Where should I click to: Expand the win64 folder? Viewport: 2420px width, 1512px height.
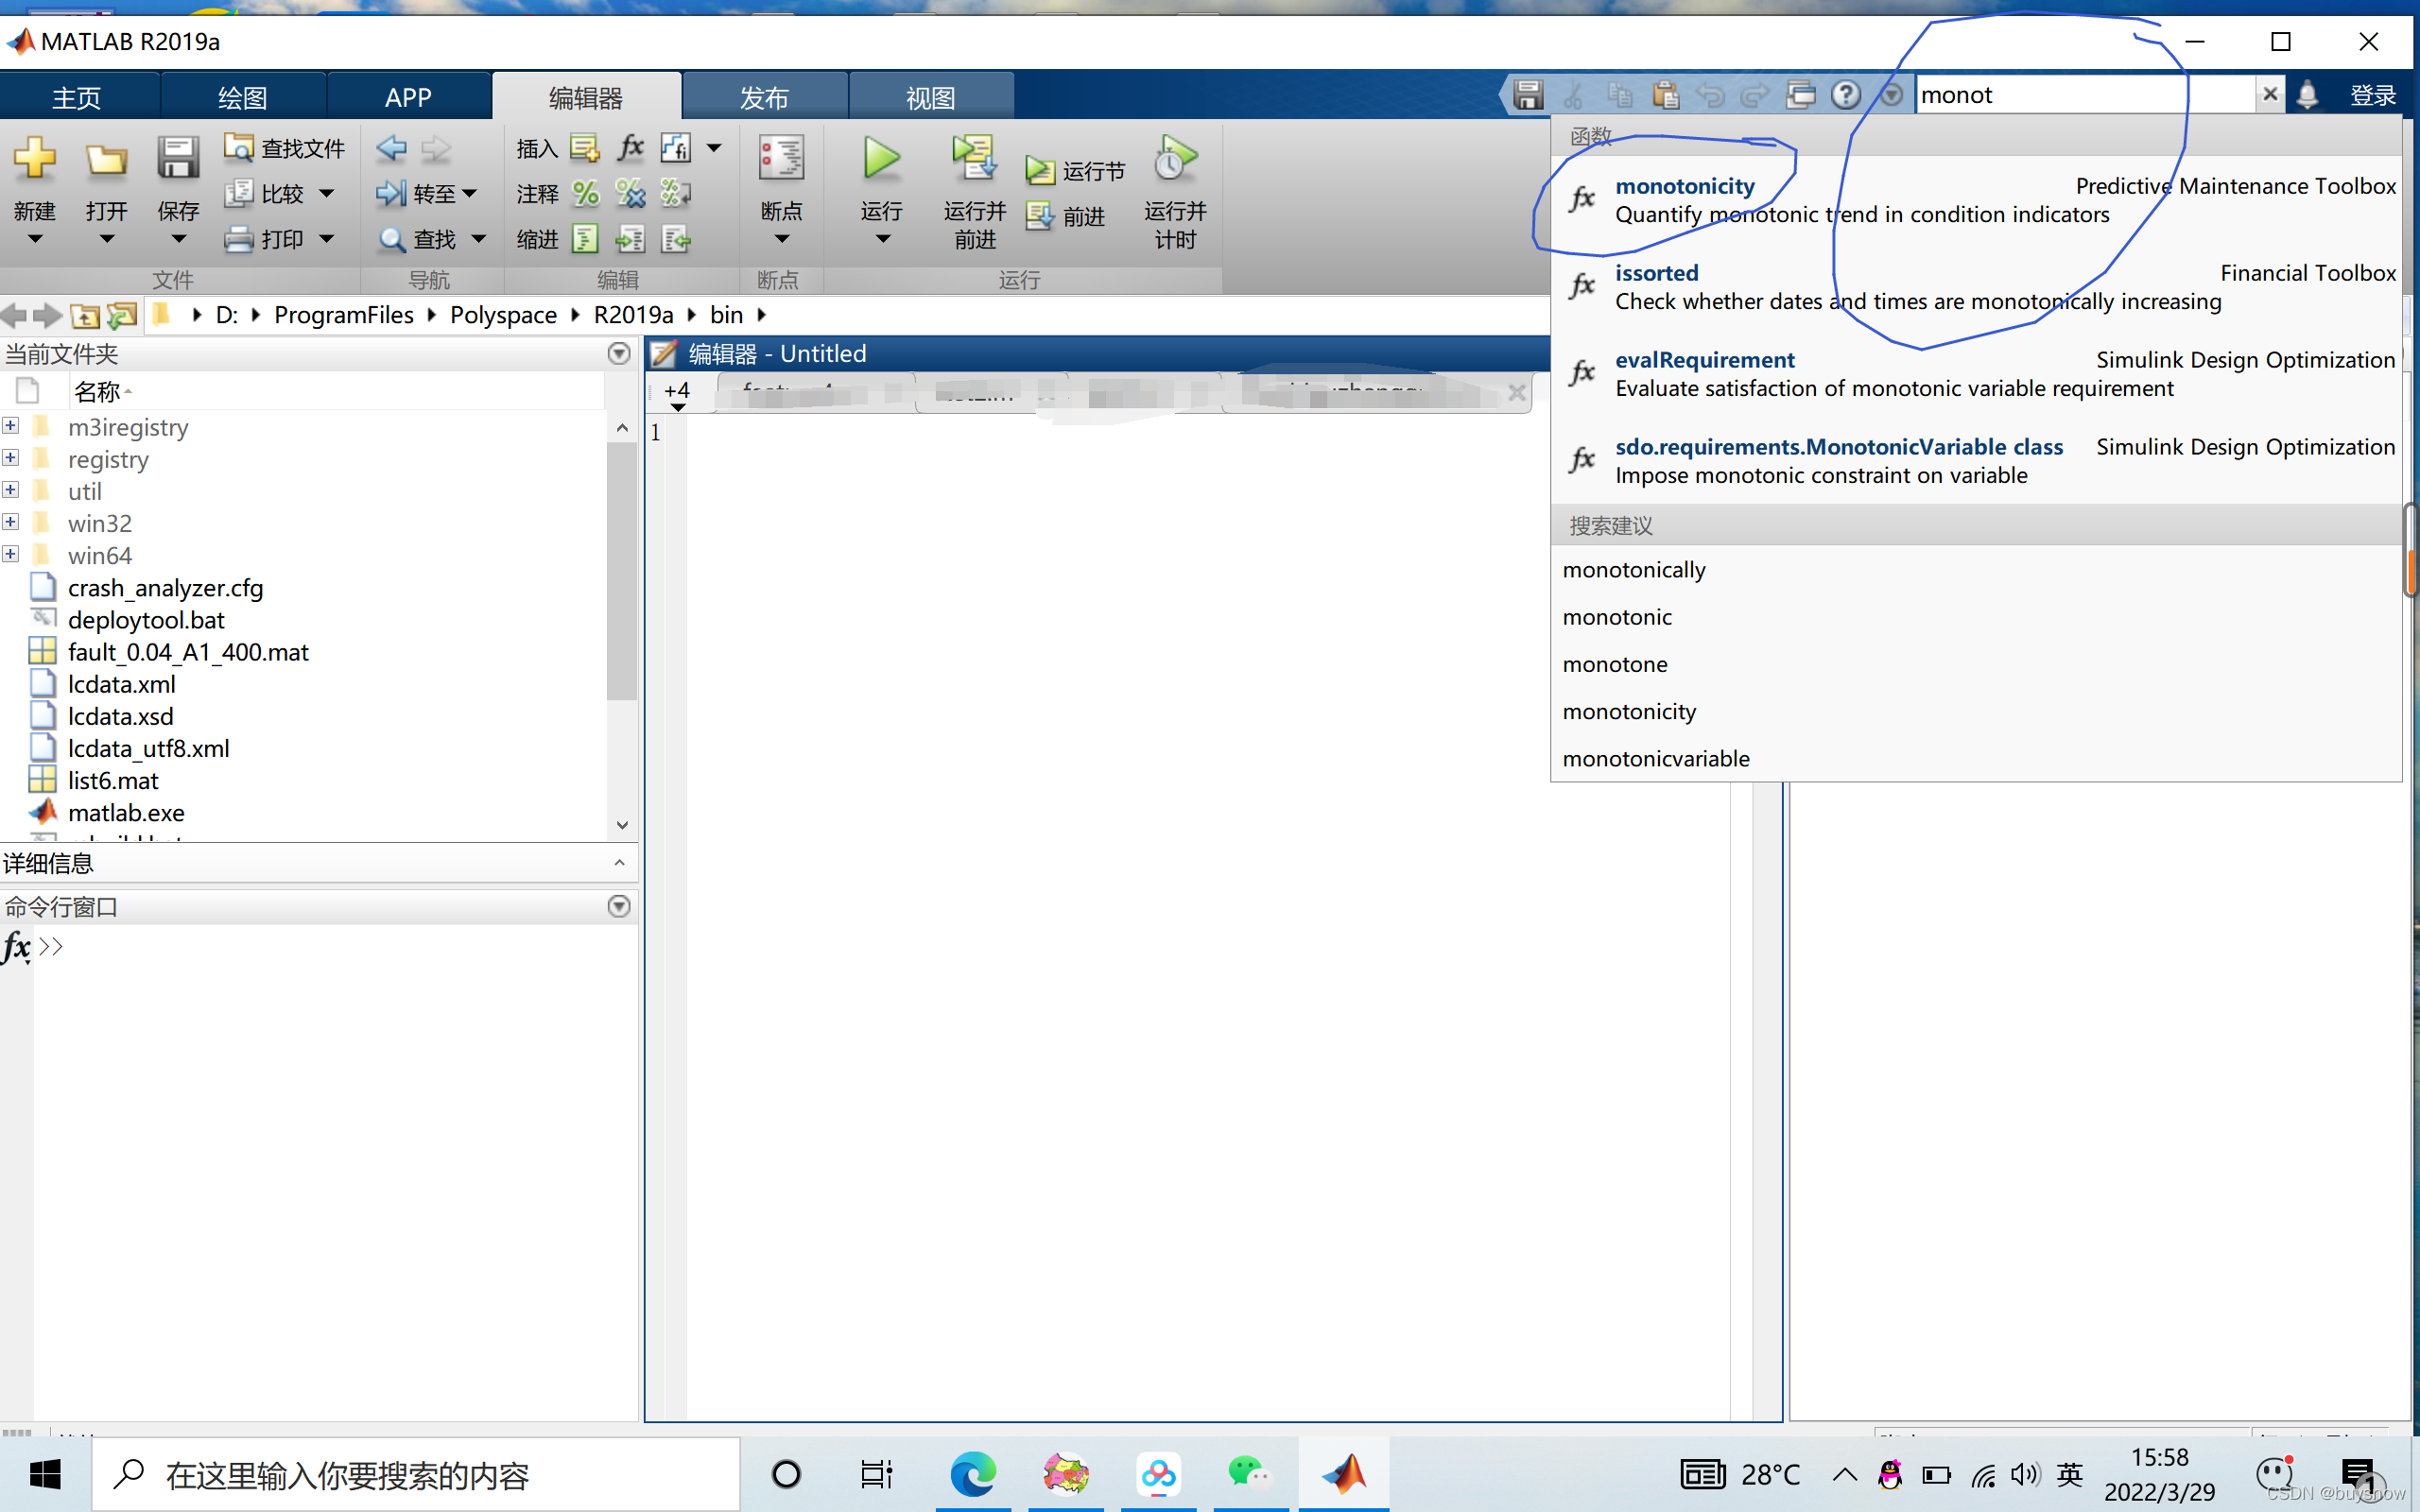(x=10, y=554)
